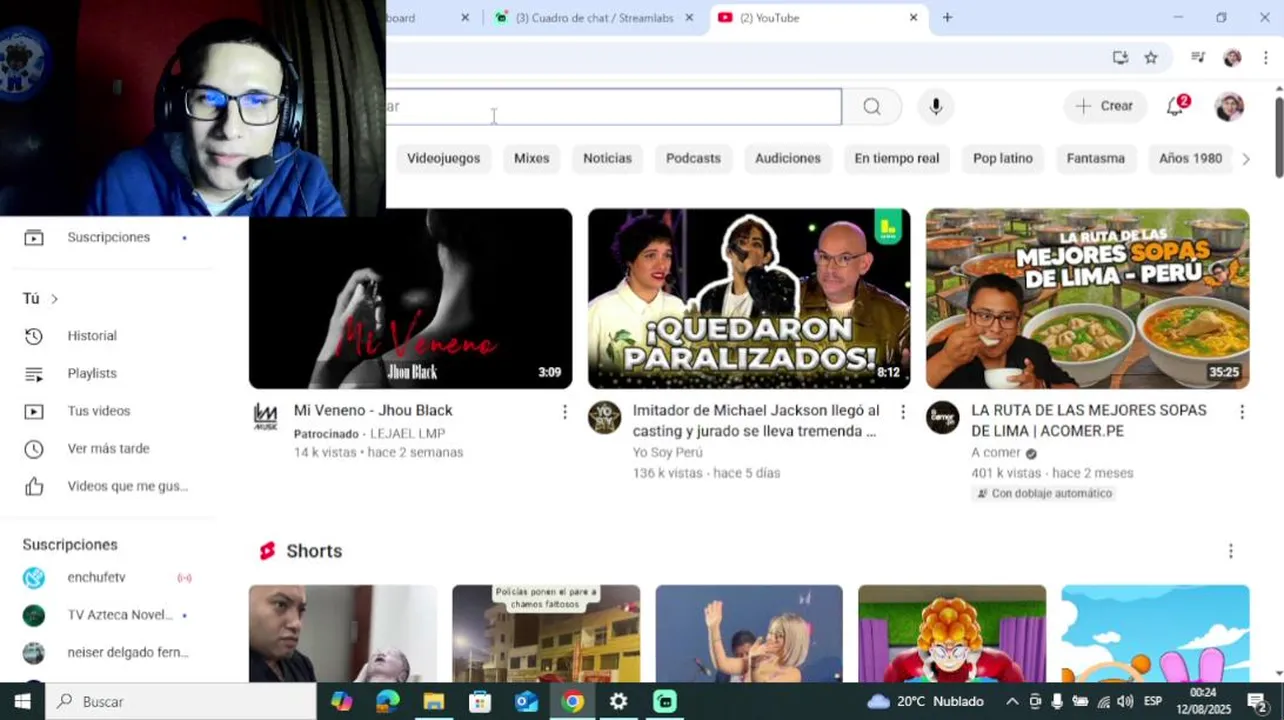Click the Windows taskbar search box
The image size is (1284, 720).
[181, 702]
